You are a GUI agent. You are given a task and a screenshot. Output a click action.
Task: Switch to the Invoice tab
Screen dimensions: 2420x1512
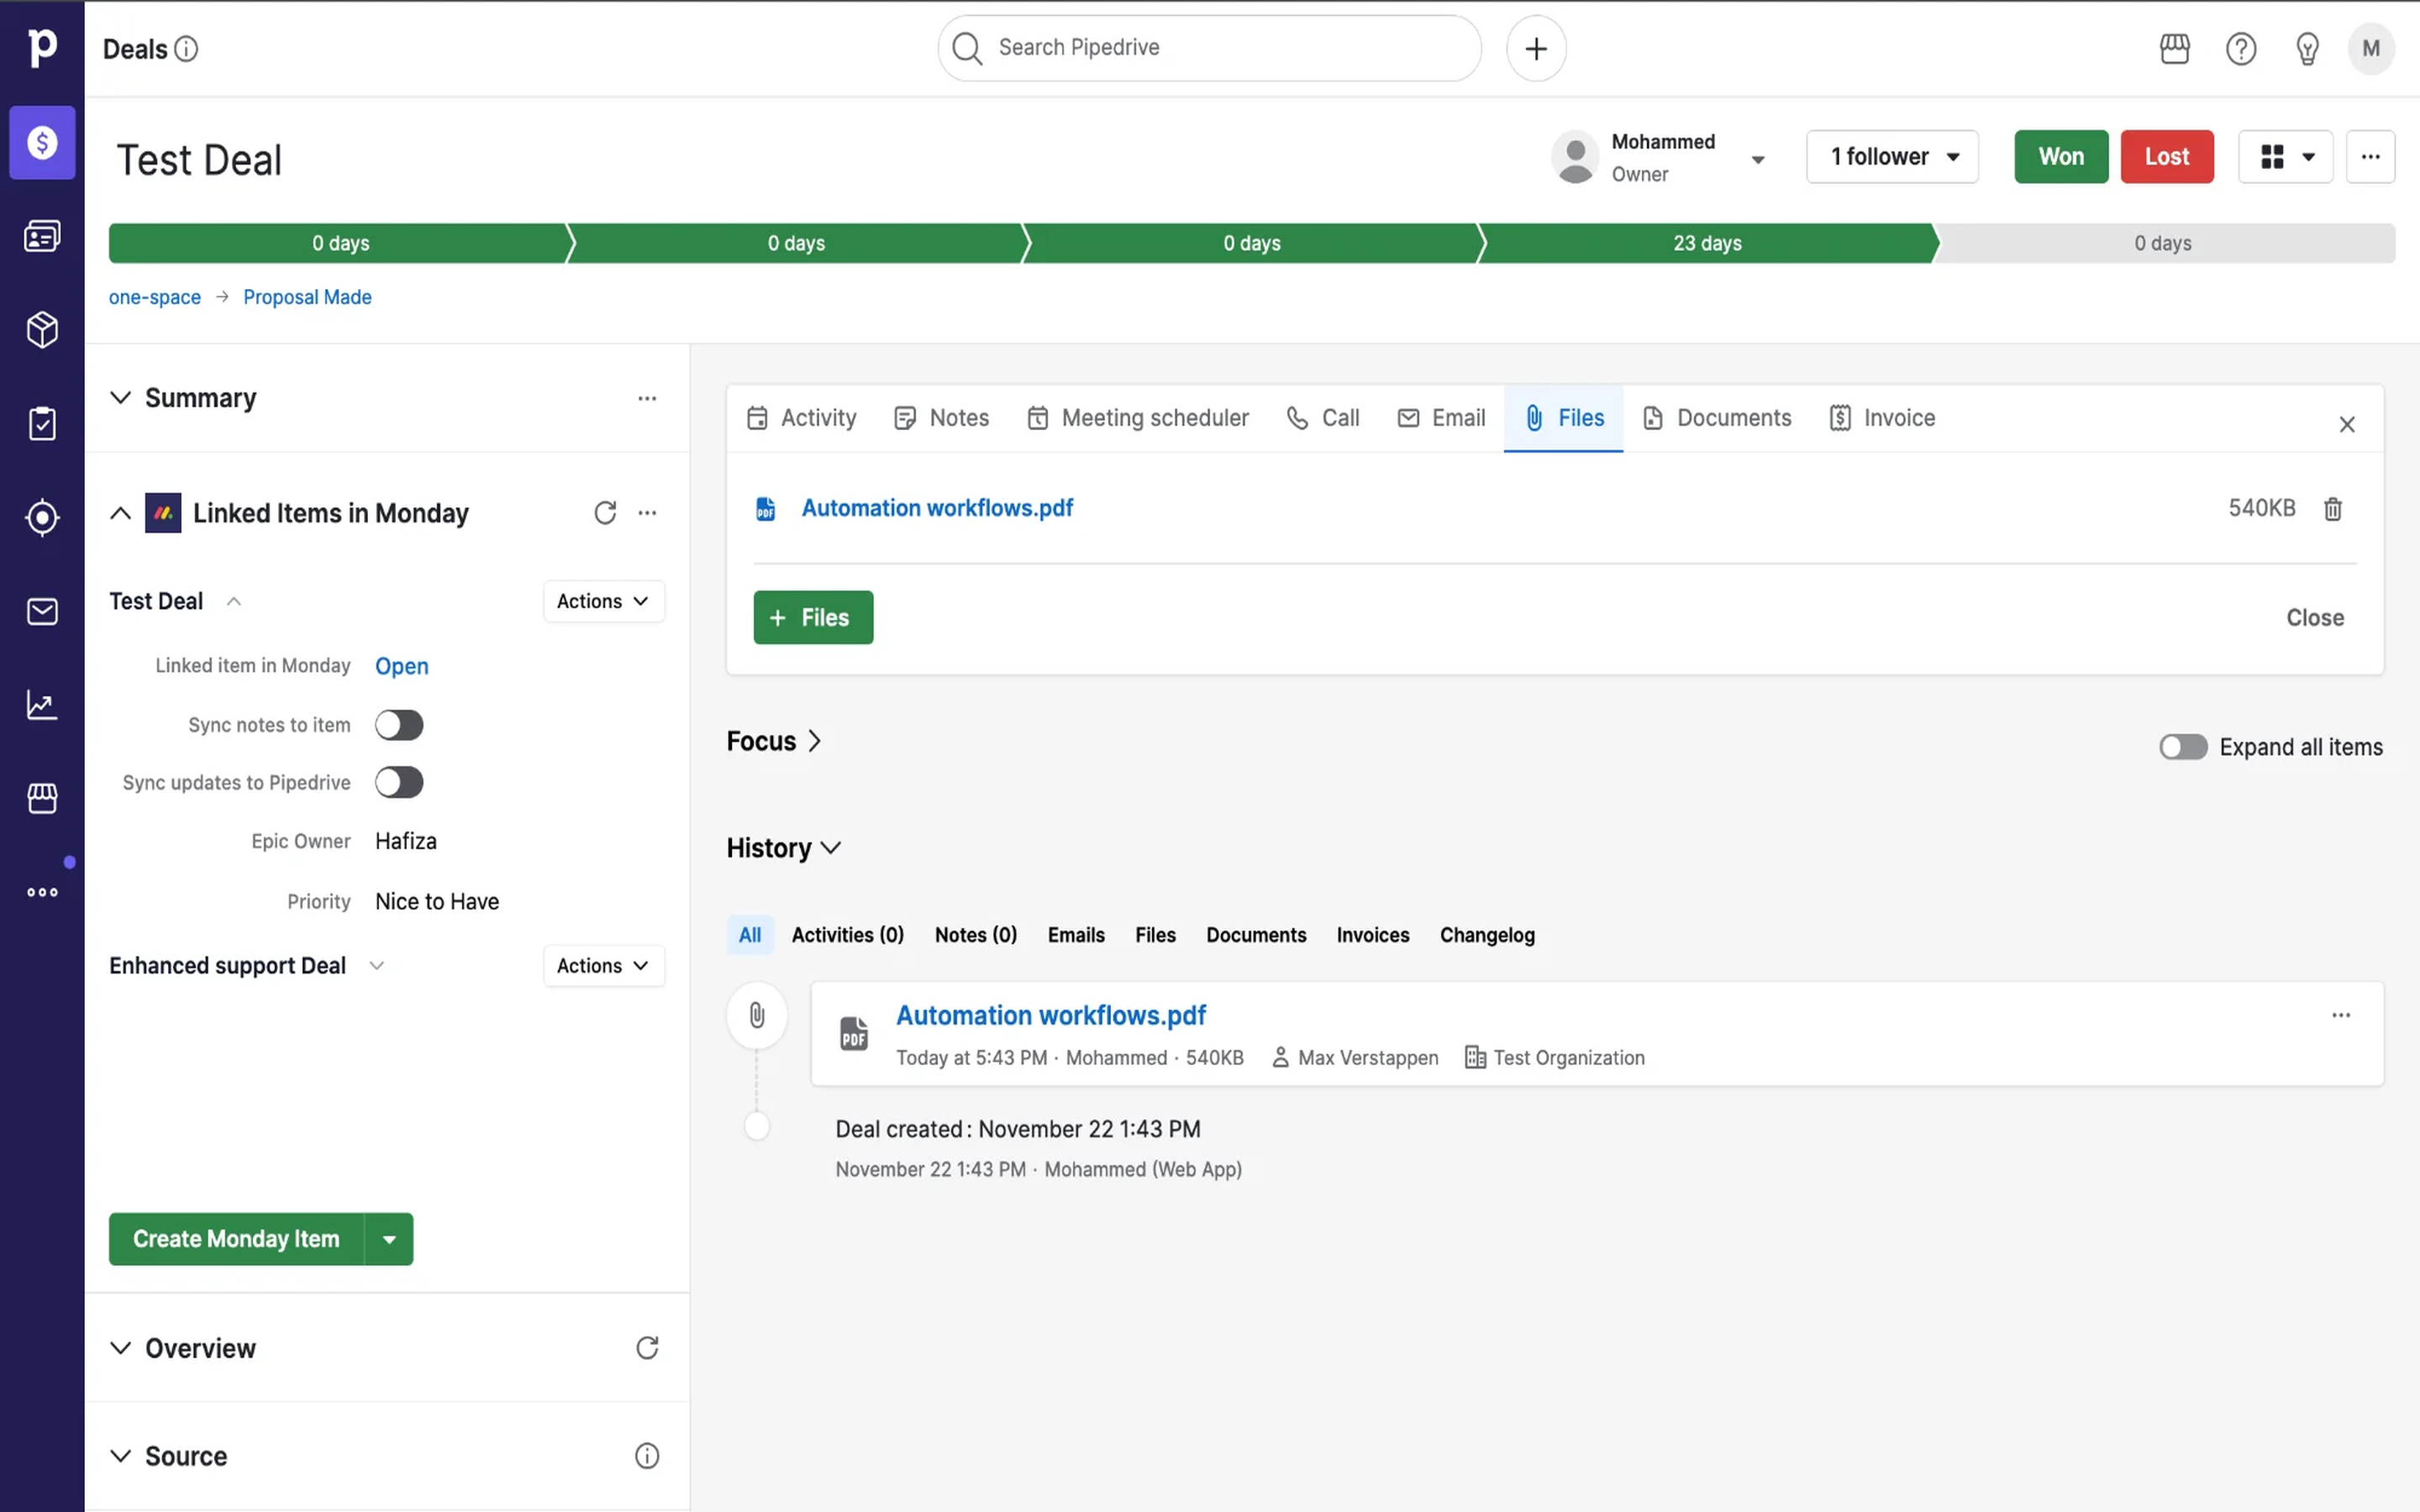[1882, 418]
